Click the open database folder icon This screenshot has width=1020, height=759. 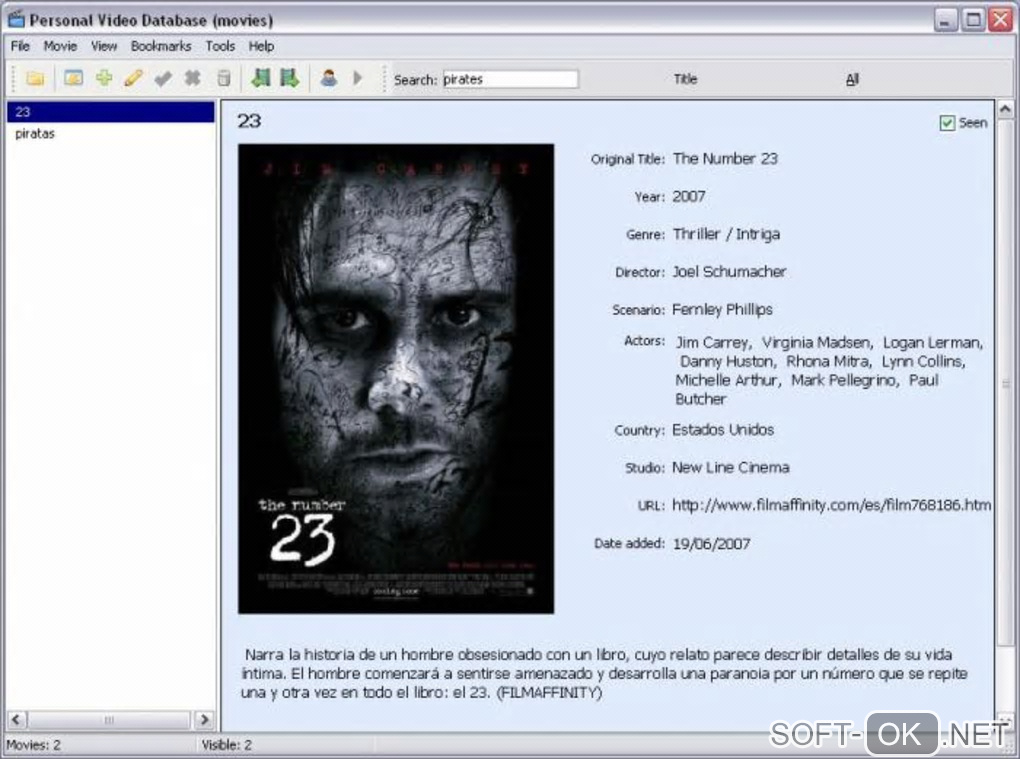[x=35, y=79]
